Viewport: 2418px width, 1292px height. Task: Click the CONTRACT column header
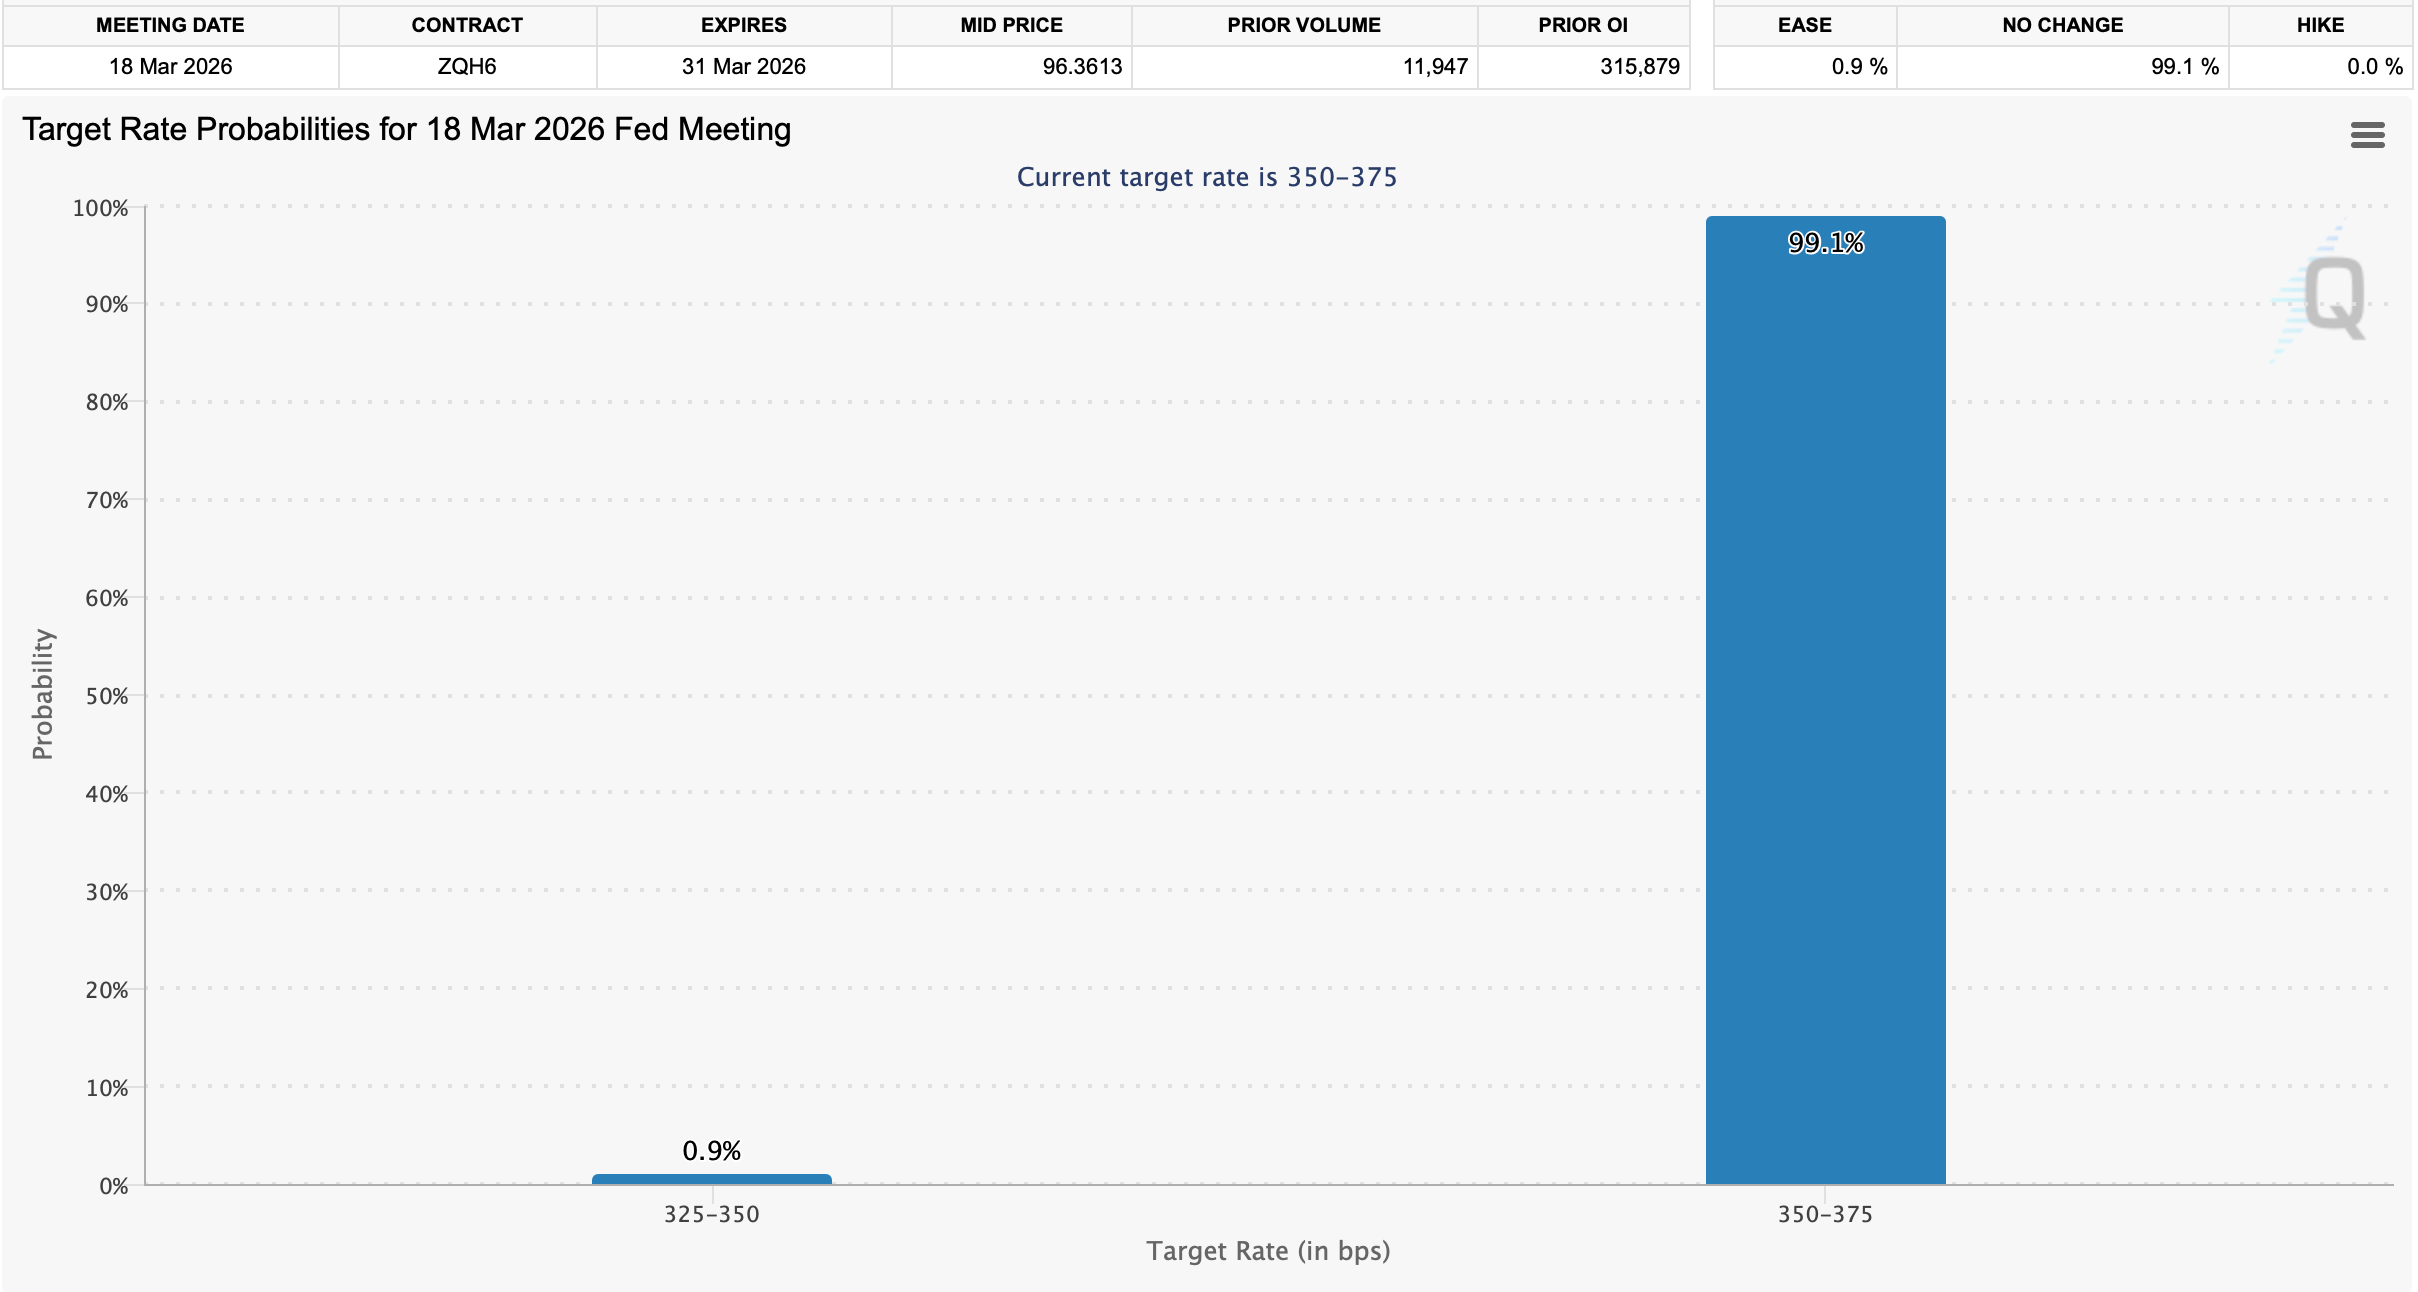[x=467, y=25]
